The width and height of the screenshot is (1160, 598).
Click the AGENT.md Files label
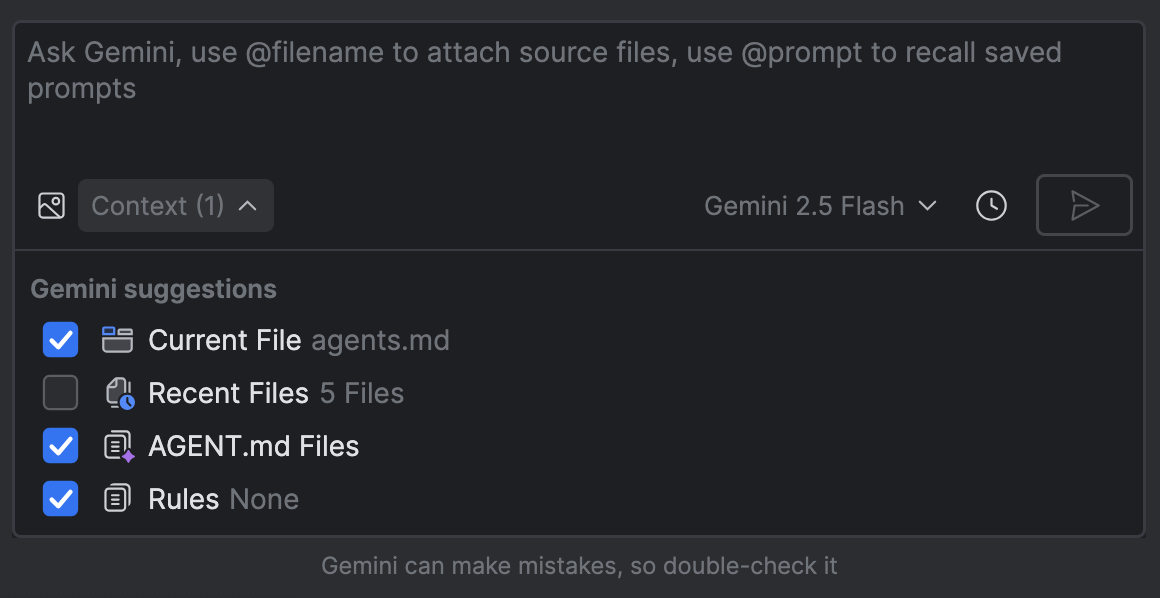coord(253,446)
